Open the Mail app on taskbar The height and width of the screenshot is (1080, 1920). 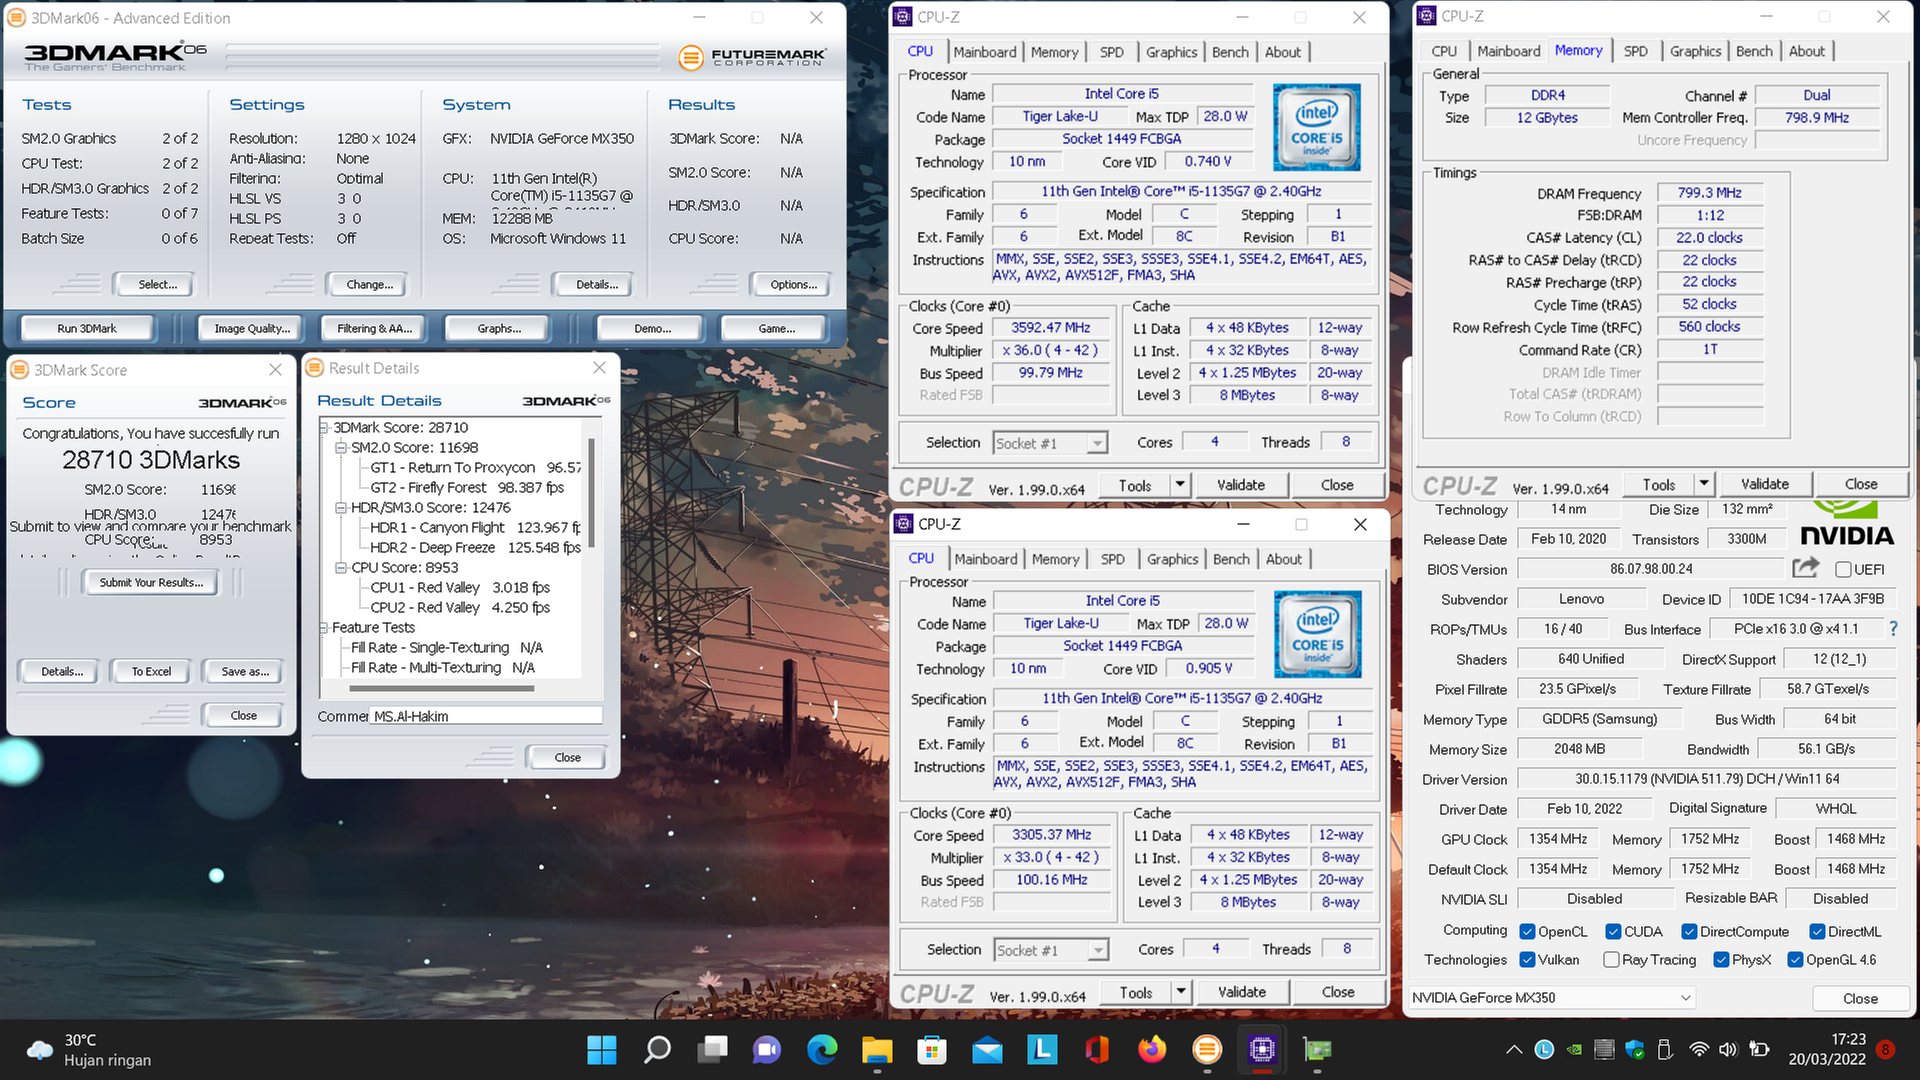point(987,1049)
